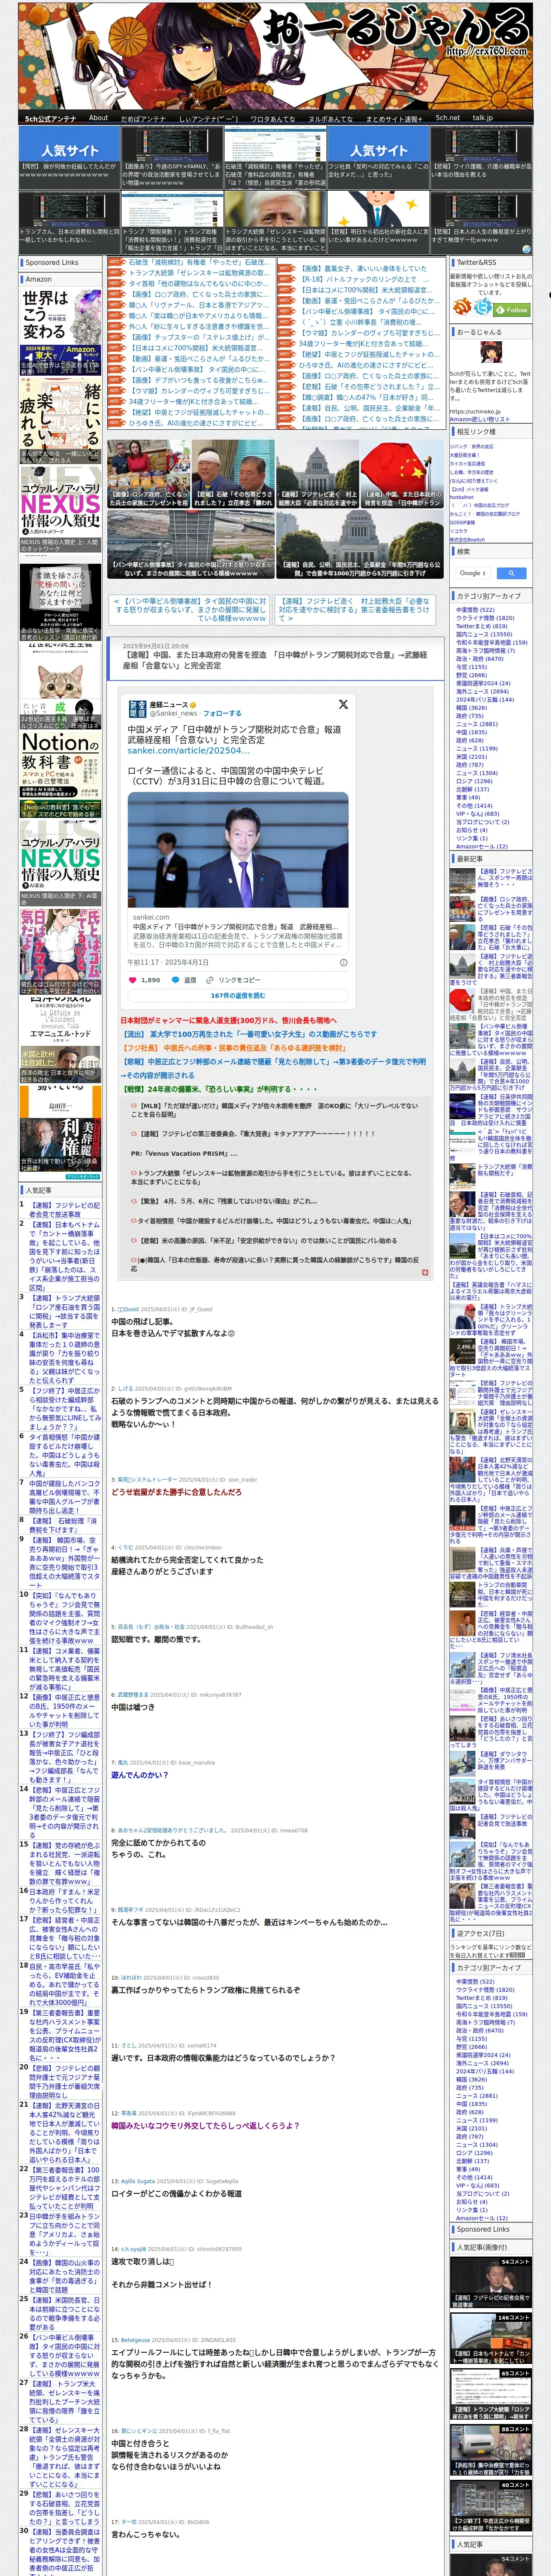Screen dimensions: 551x2576
Task: Open the thumbnail of the blond man in a suit
Action: pyautogui.click(x=275, y=222)
